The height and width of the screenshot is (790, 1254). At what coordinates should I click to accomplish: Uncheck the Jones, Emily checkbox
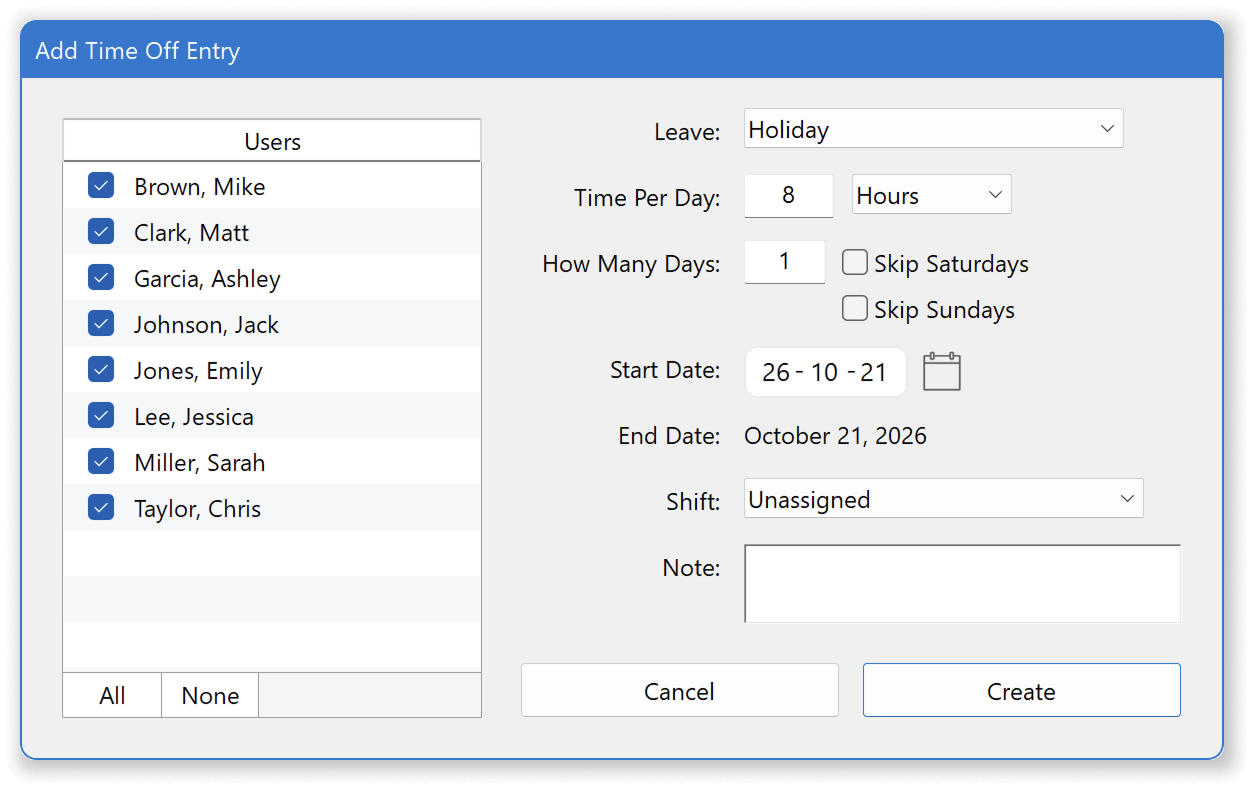[x=101, y=370]
